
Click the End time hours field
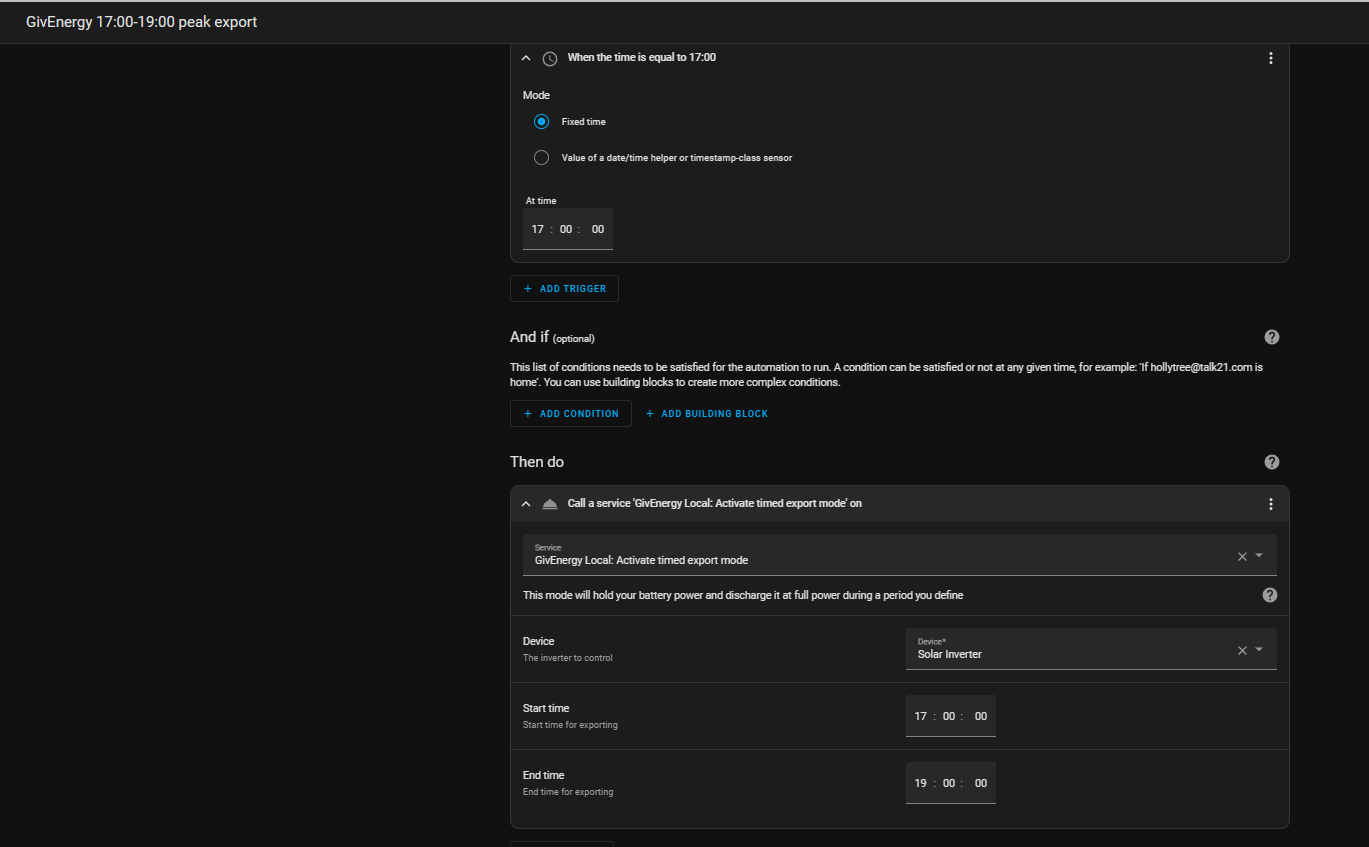(x=921, y=783)
